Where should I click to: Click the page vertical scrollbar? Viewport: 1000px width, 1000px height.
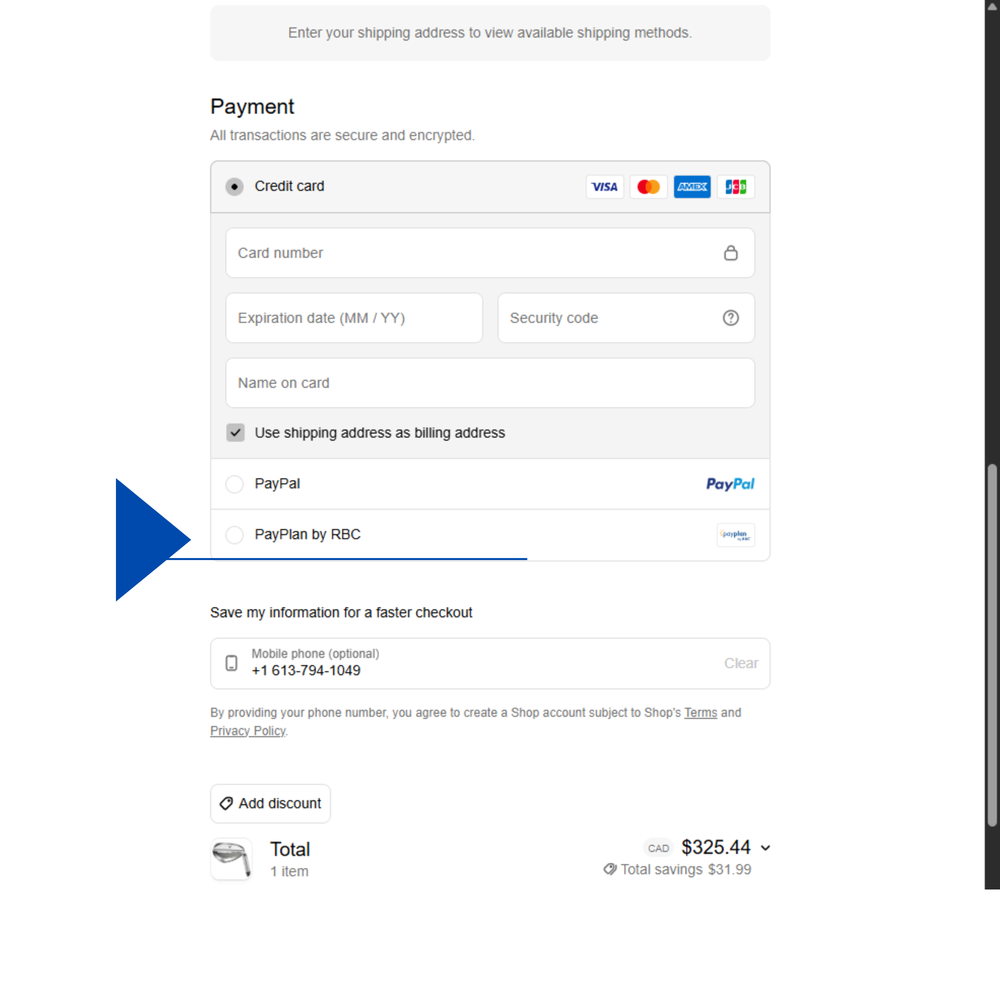(x=992, y=645)
